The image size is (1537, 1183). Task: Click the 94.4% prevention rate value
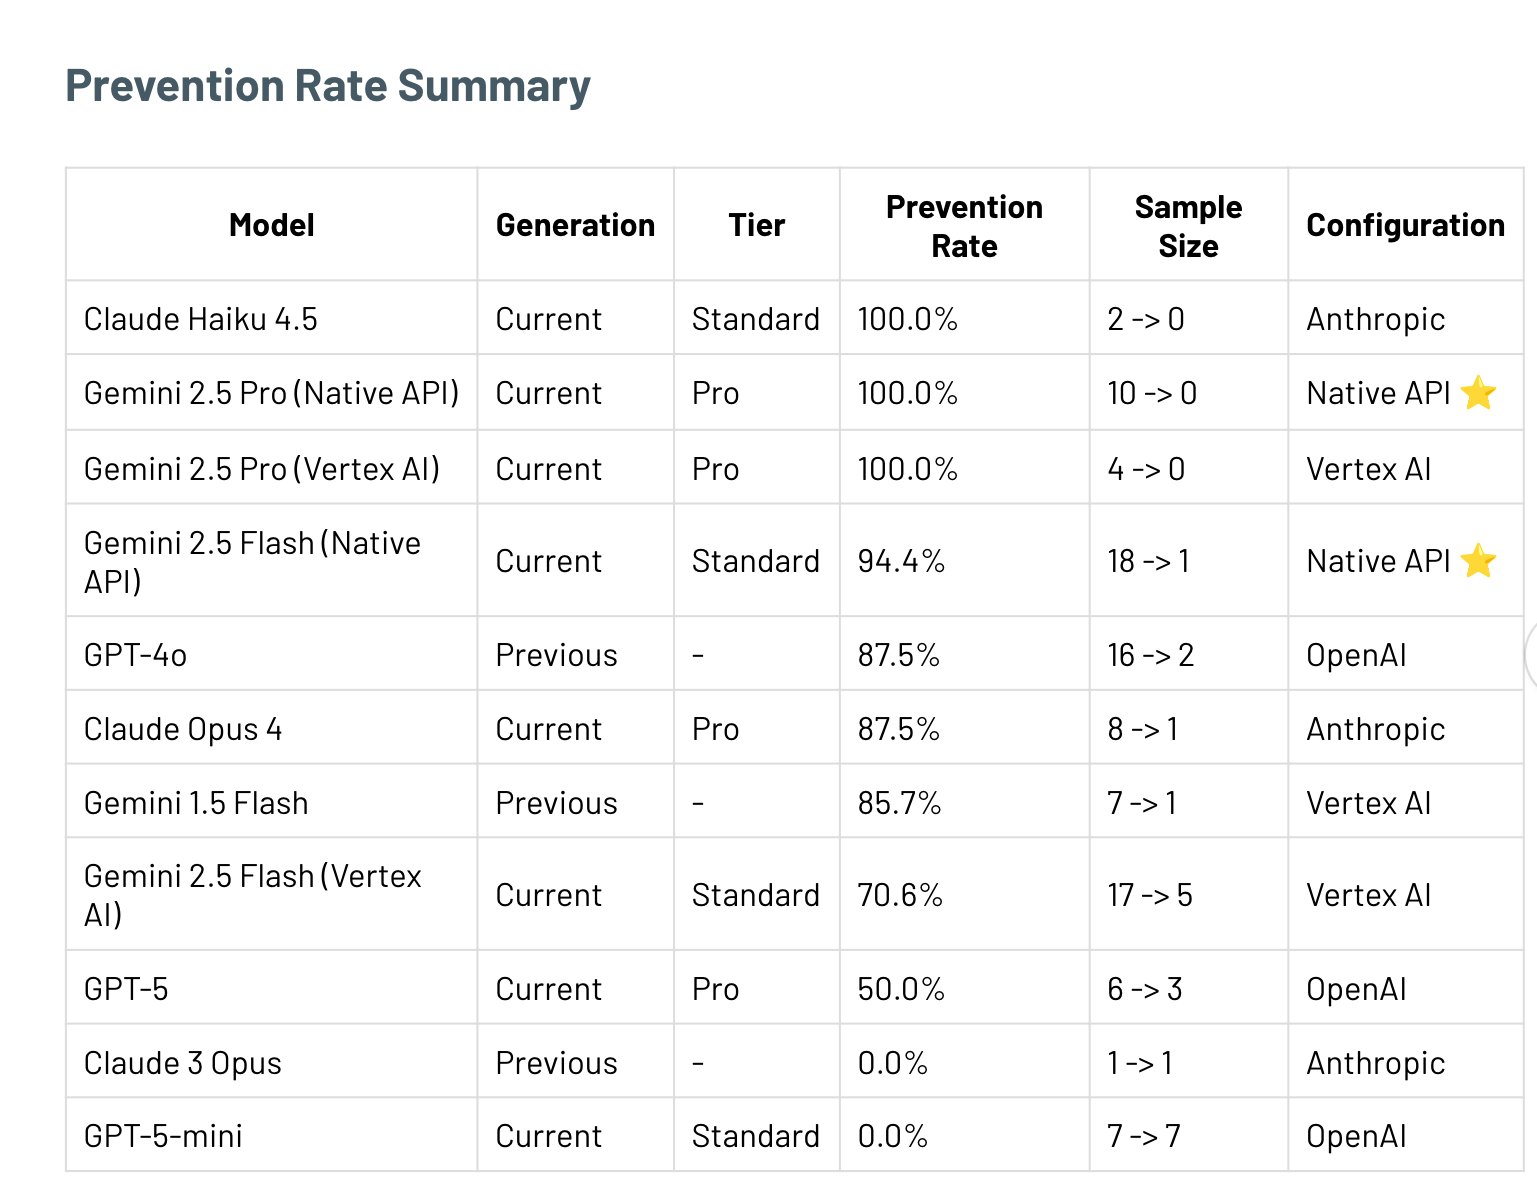click(x=901, y=561)
